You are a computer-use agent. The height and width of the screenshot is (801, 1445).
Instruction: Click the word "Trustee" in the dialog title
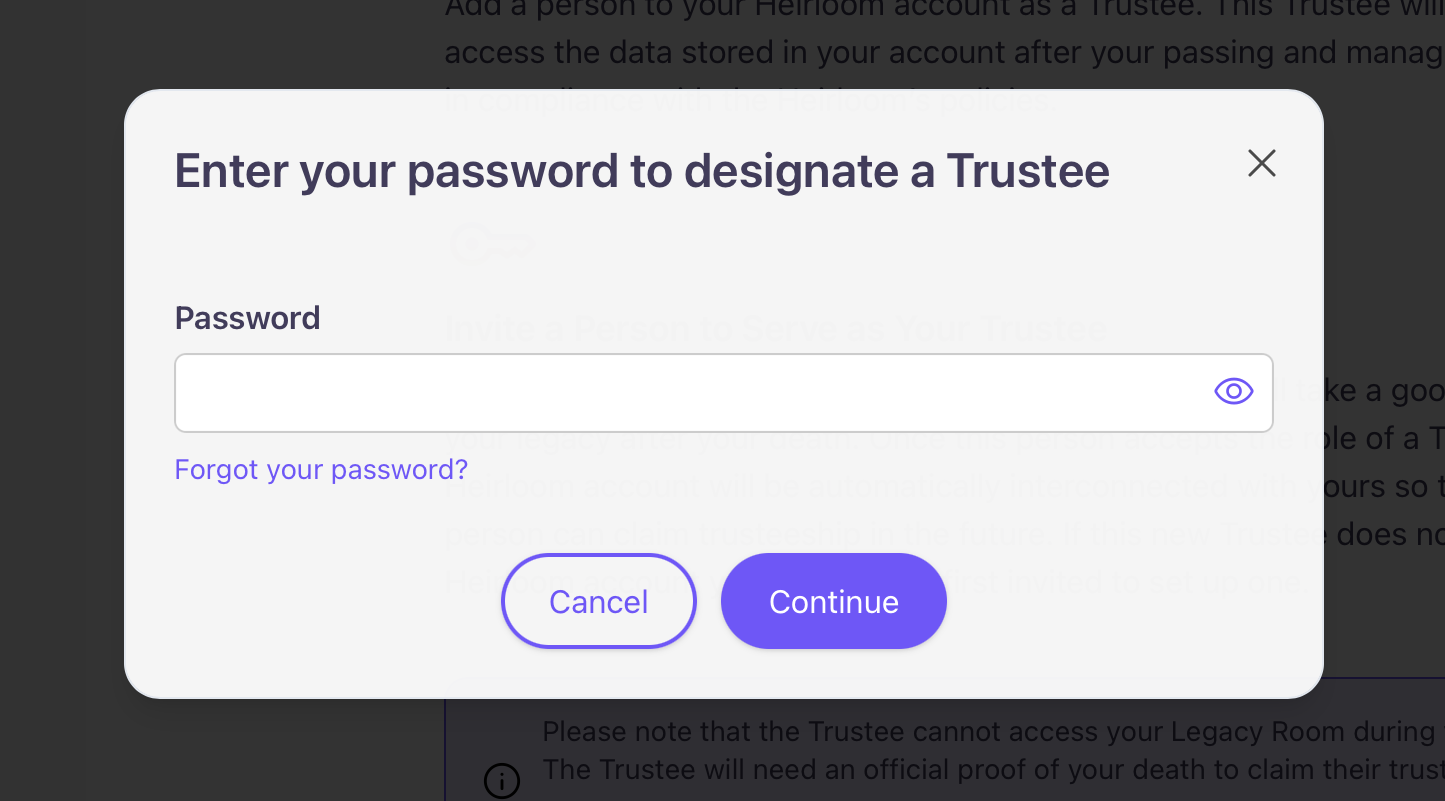point(1027,171)
